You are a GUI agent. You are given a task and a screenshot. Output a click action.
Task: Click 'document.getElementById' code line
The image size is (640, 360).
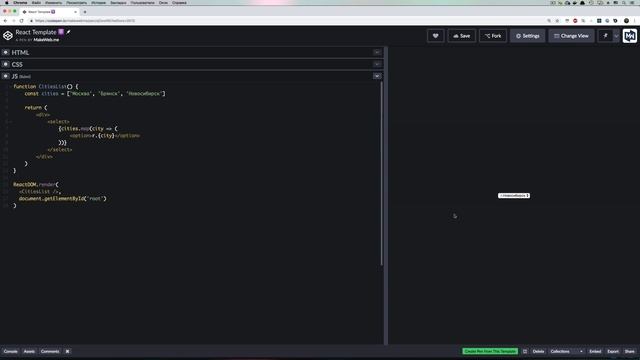click(62, 198)
